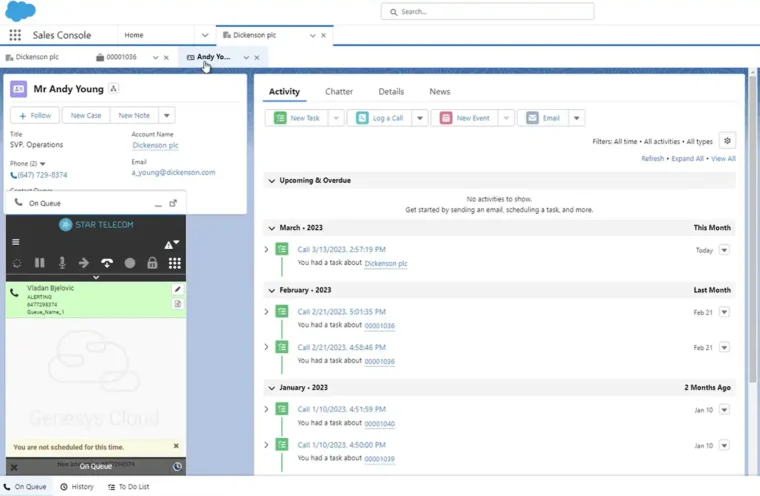760x496 pixels.
Task: Open the App Launcher grid icon
Action: [15, 35]
